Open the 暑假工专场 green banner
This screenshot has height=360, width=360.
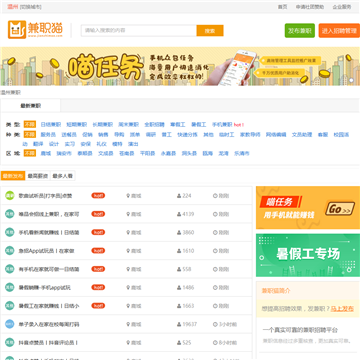308,255
